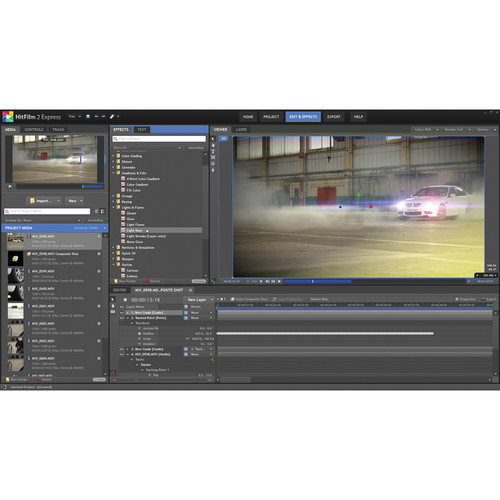Click the viewer playback scrubber bar
500x500 pixels.
click(375, 282)
